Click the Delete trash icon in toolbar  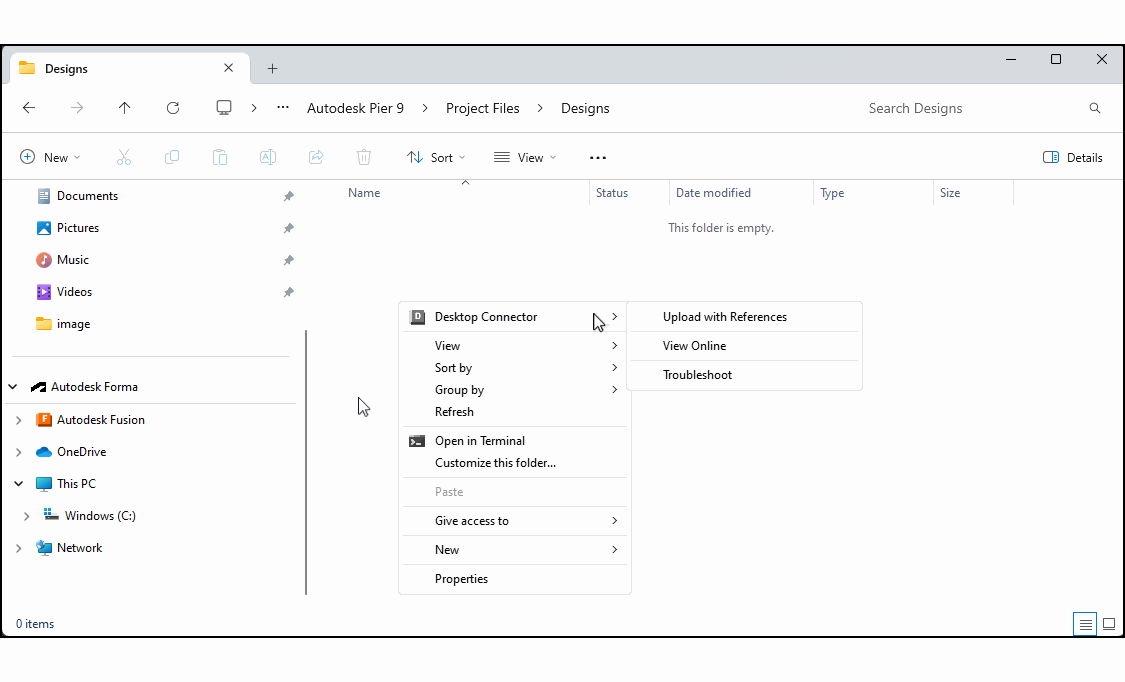[364, 158]
